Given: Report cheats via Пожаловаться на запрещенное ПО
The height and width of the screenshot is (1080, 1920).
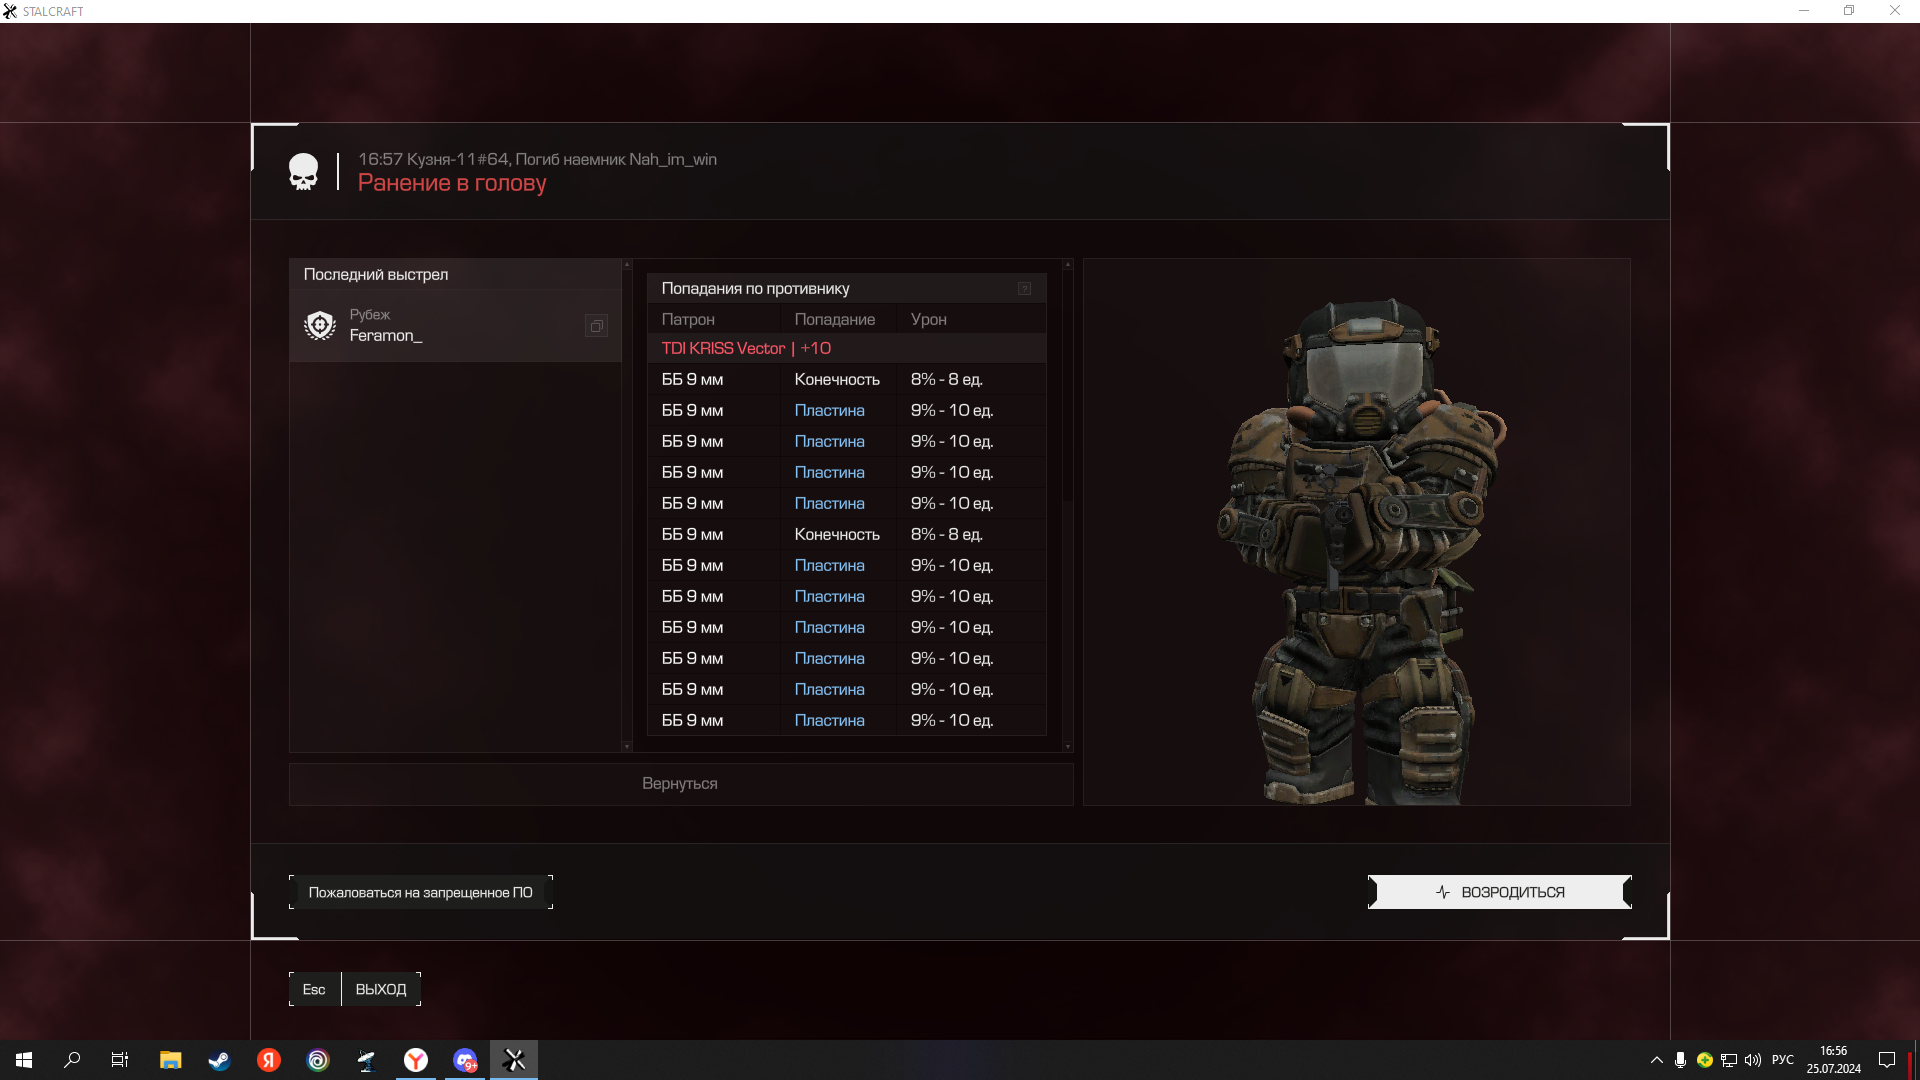Looking at the screenshot, I should [x=421, y=892].
